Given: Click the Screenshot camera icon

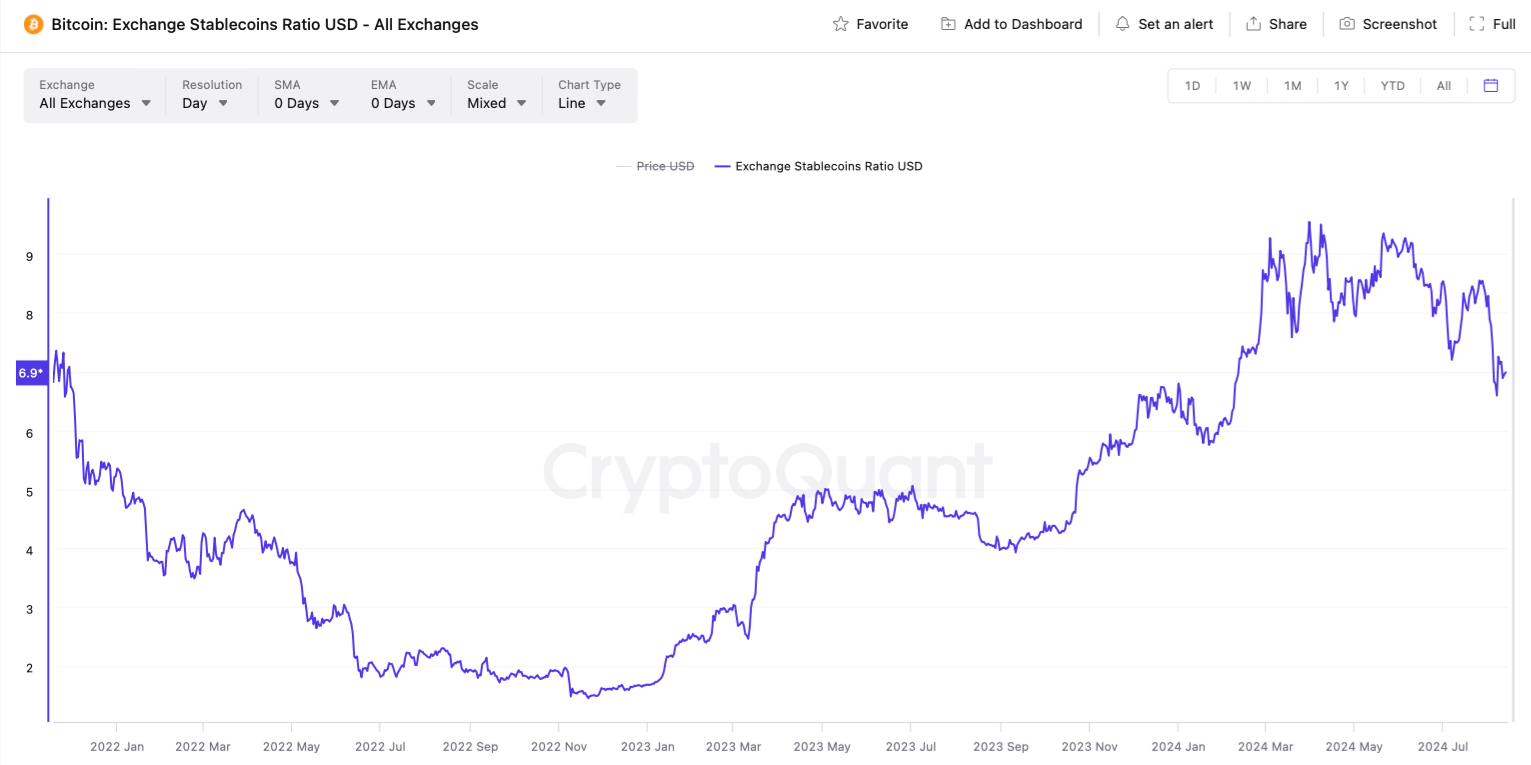Looking at the screenshot, I should (x=1347, y=24).
